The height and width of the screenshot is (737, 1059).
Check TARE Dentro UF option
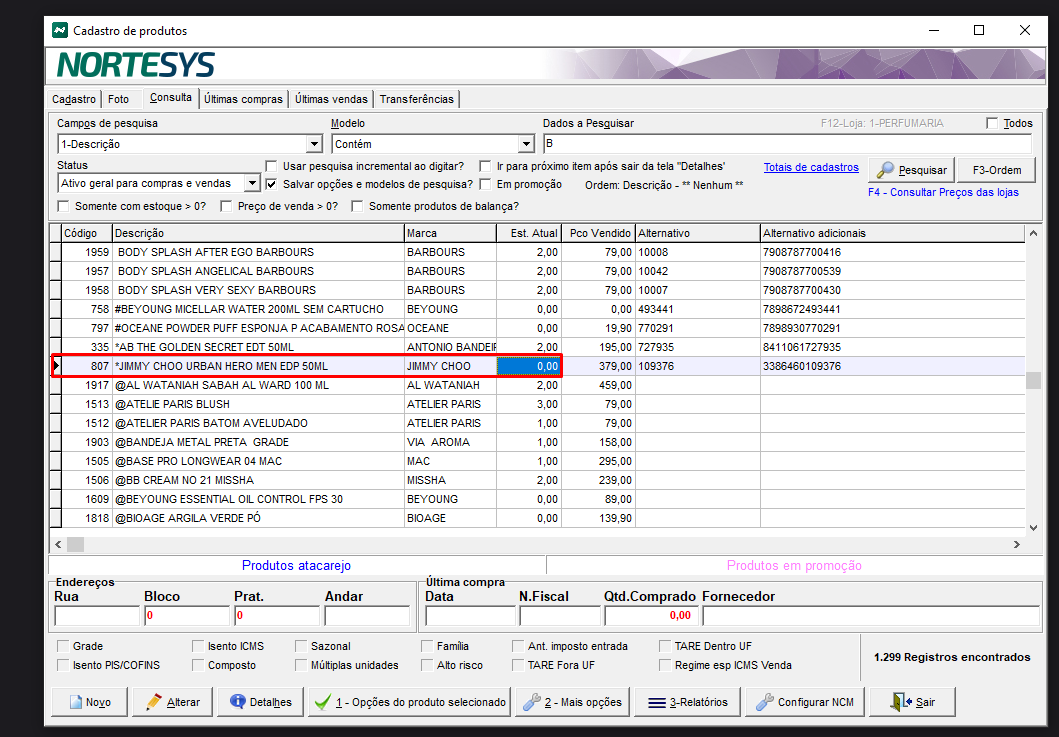click(665, 646)
